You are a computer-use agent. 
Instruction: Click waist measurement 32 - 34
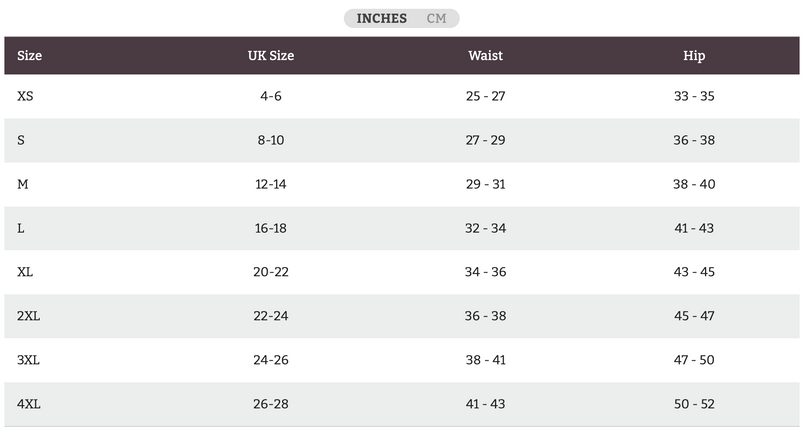[x=486, y=228]
